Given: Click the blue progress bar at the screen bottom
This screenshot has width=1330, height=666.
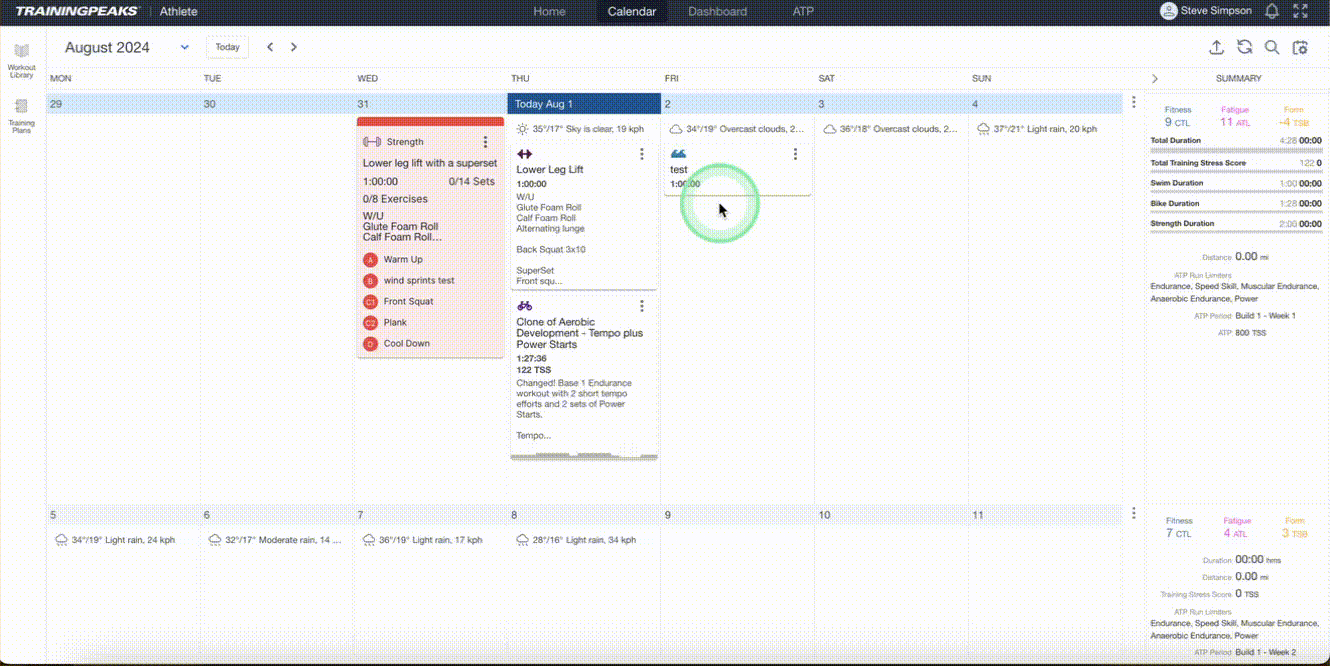Looking at the screenshot, I should (665, 662).
